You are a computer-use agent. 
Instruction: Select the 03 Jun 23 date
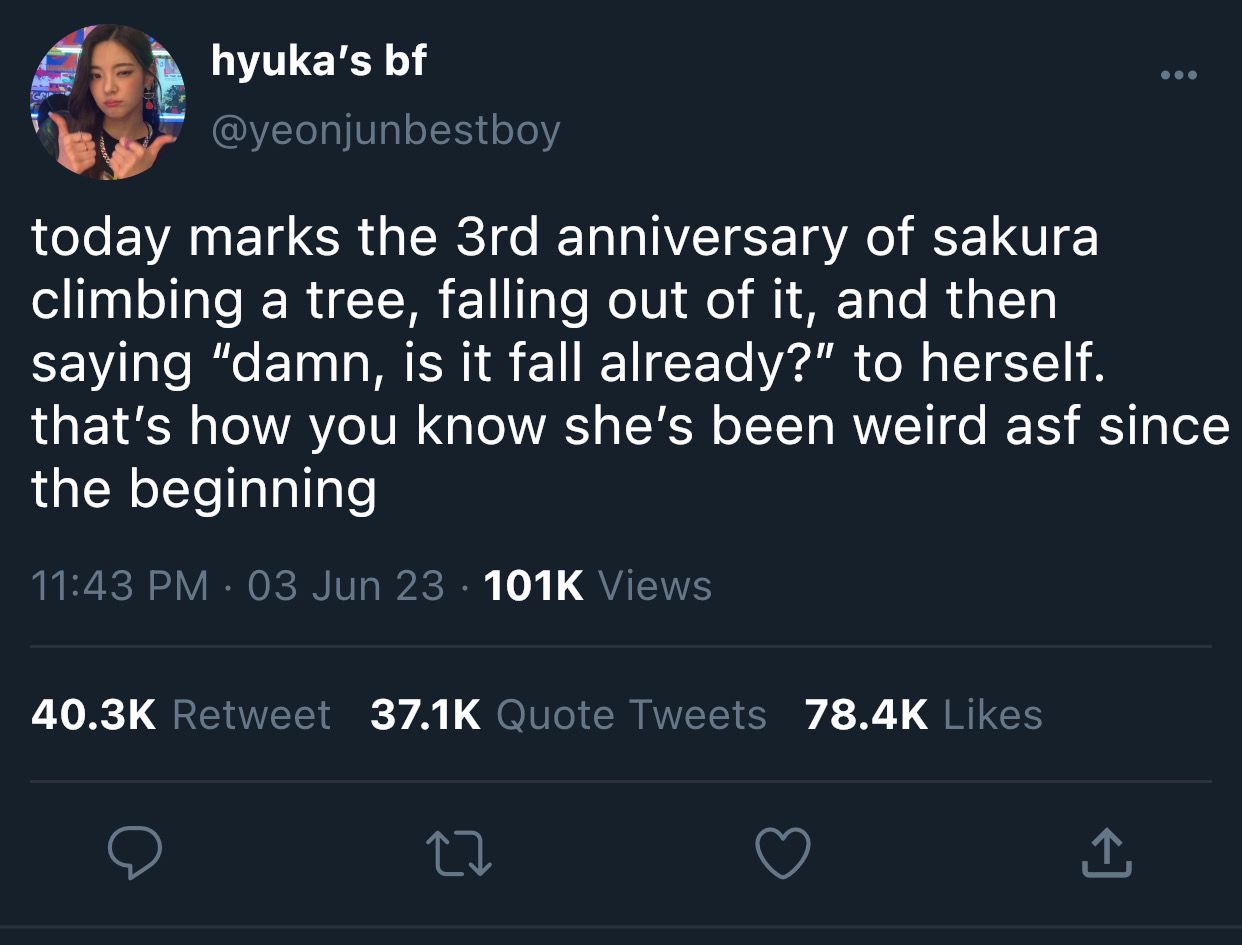[346, 586]
